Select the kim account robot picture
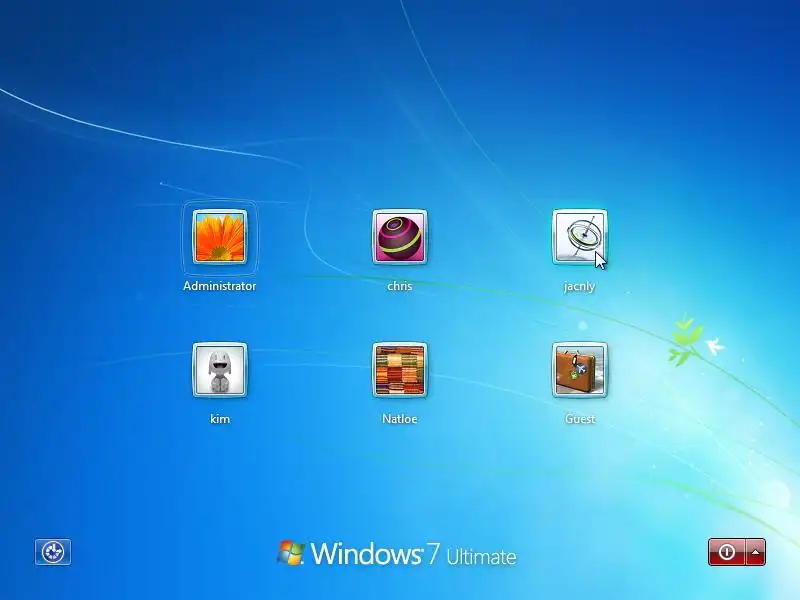The height and width of the screenshot is (600, 800). pyautogui.click(x=219, y=370)
